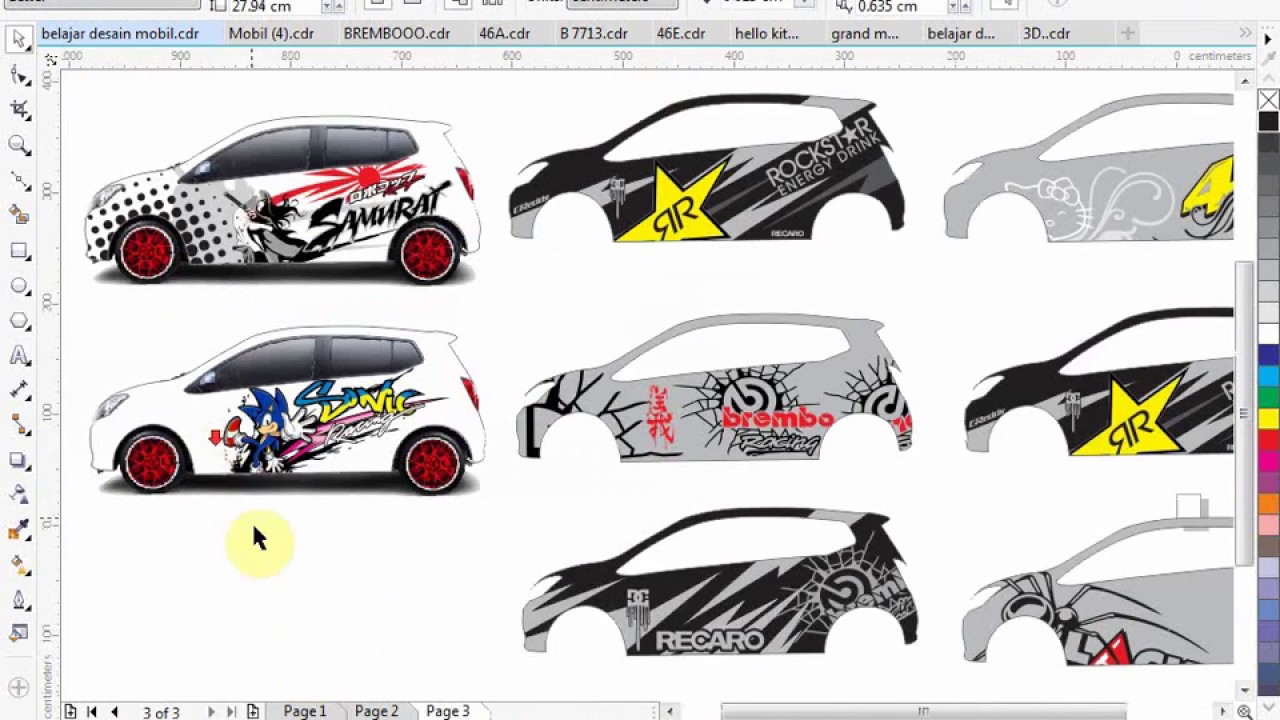
Task: Show hidden document tabs via double chevron
Action: point(1245,33)
